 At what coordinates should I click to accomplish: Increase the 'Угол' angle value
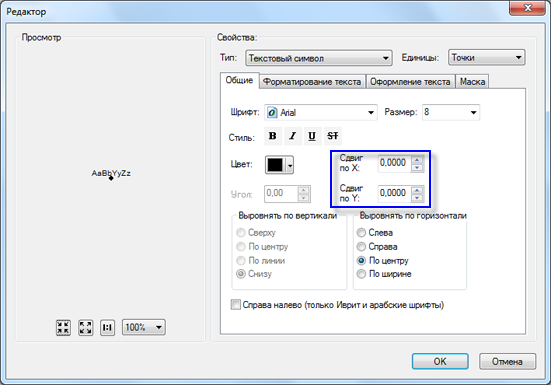(x=304, y=190)
